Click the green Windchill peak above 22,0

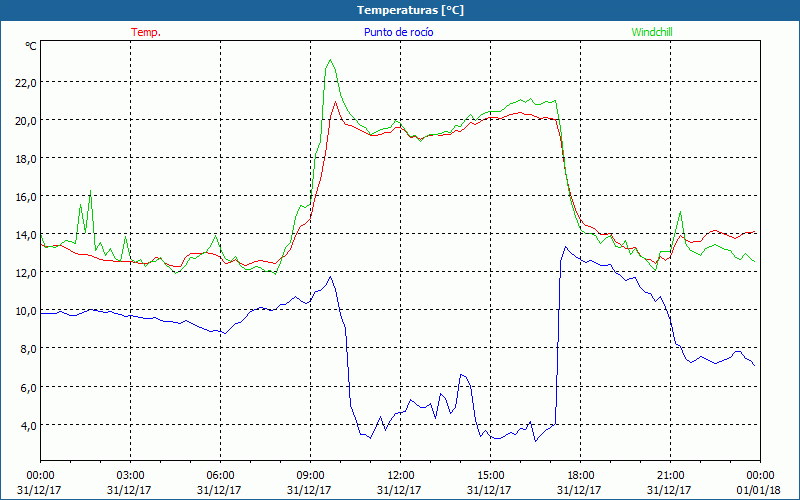(331, 60)
